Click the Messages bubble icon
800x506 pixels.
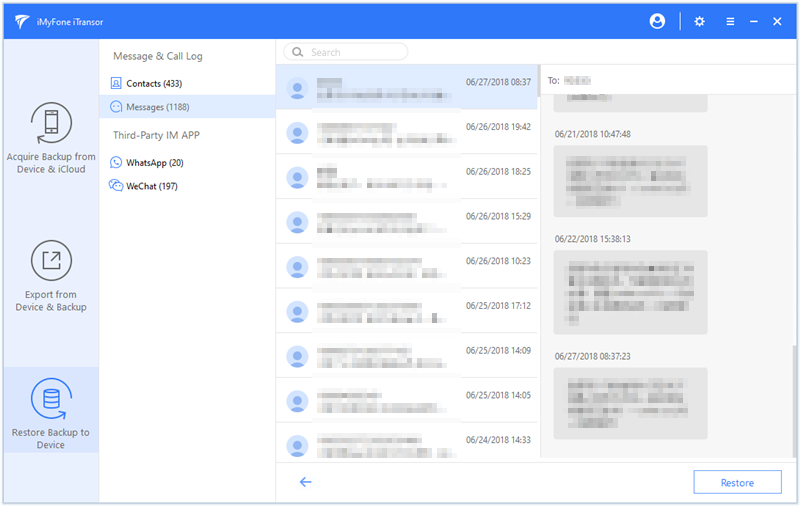point(116,107)
